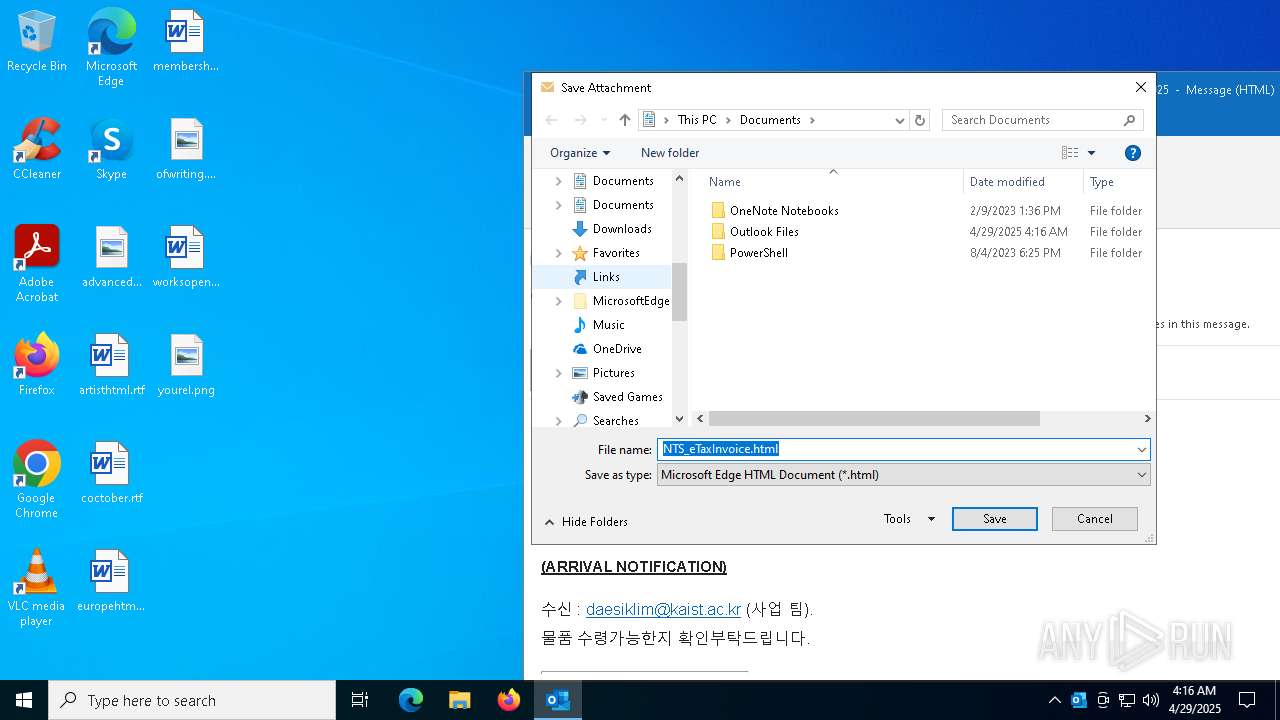The width and height of the screenshot is (1280, 720).
Task: Open Firefox from the taskbar
Action: pyautogui.click(x=509, y=700)
